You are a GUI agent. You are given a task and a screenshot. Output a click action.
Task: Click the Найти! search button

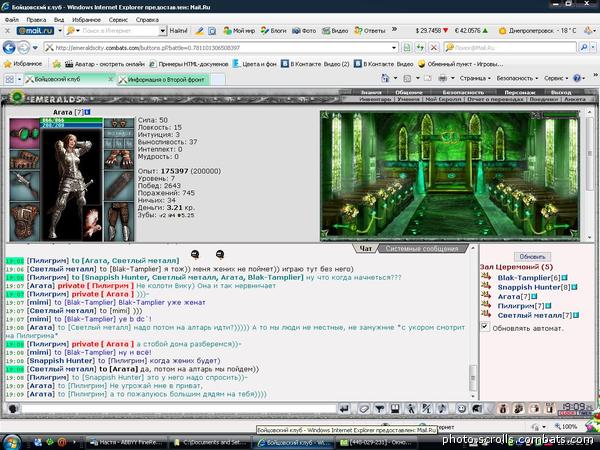178,31
